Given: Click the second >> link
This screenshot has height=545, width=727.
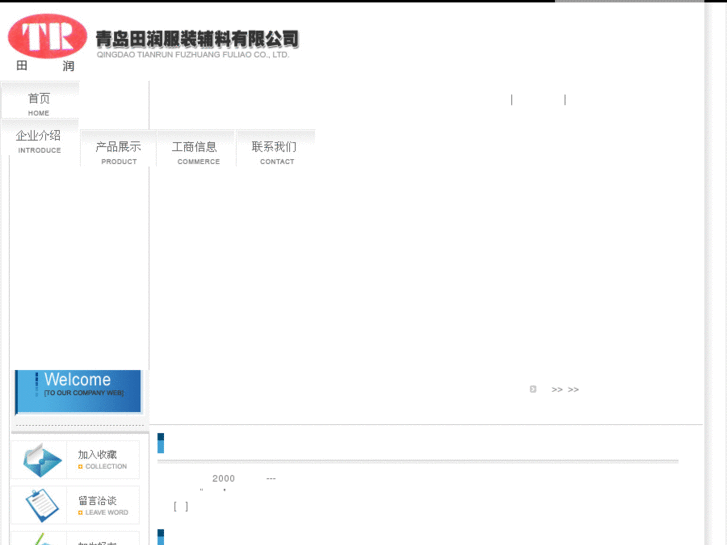Looking at the screenshot, I should click(x=573, y=390).
